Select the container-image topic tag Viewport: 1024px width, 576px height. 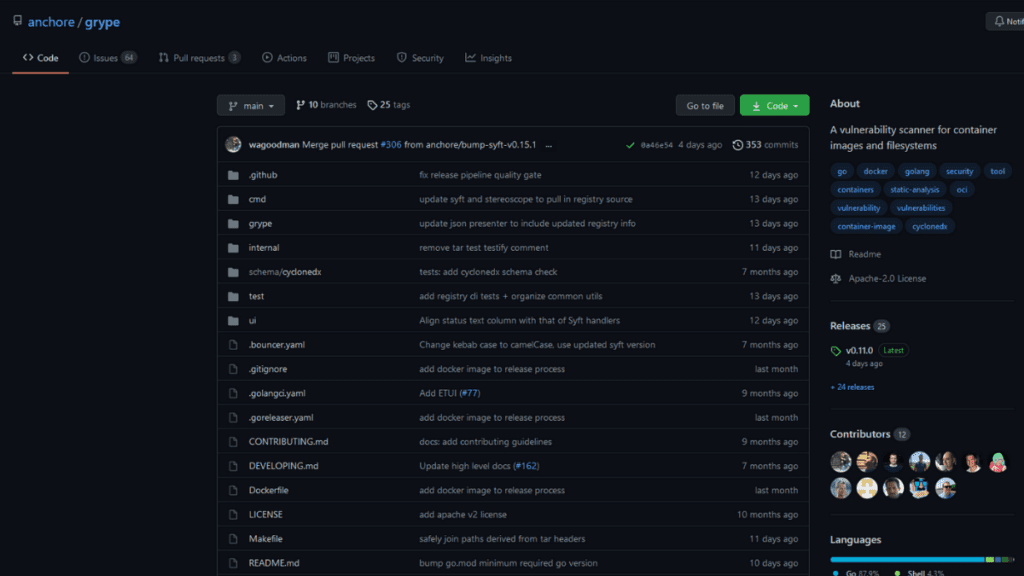coord(866,226)
